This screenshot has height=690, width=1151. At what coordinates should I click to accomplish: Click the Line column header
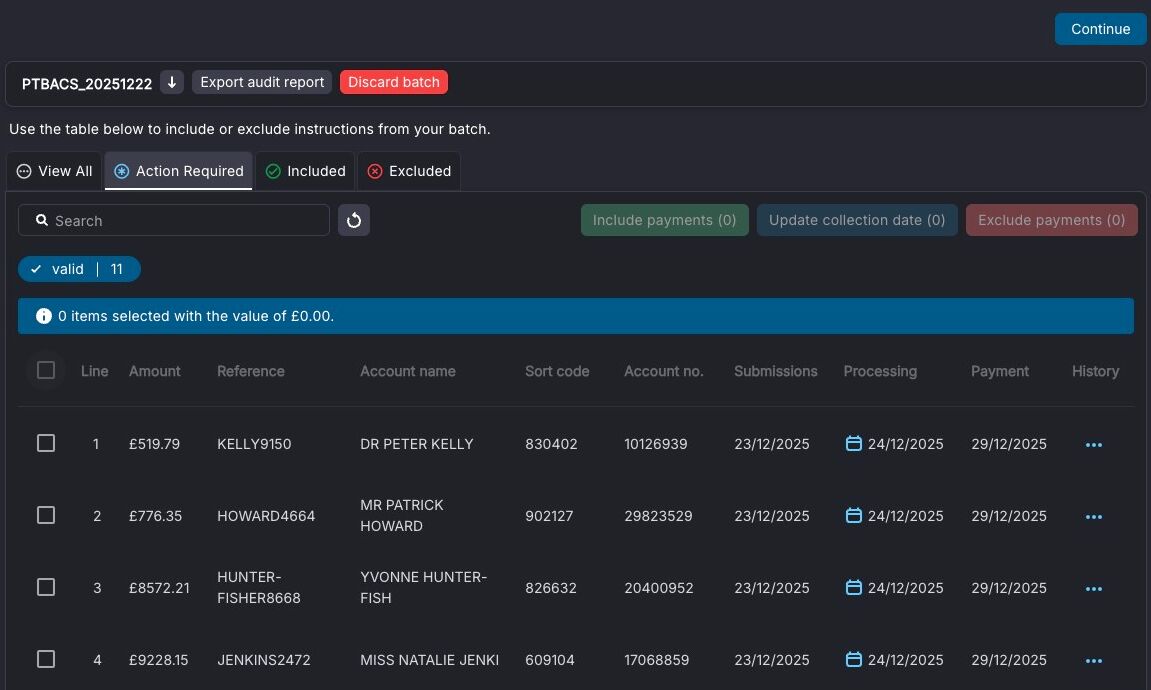[95, 371]
